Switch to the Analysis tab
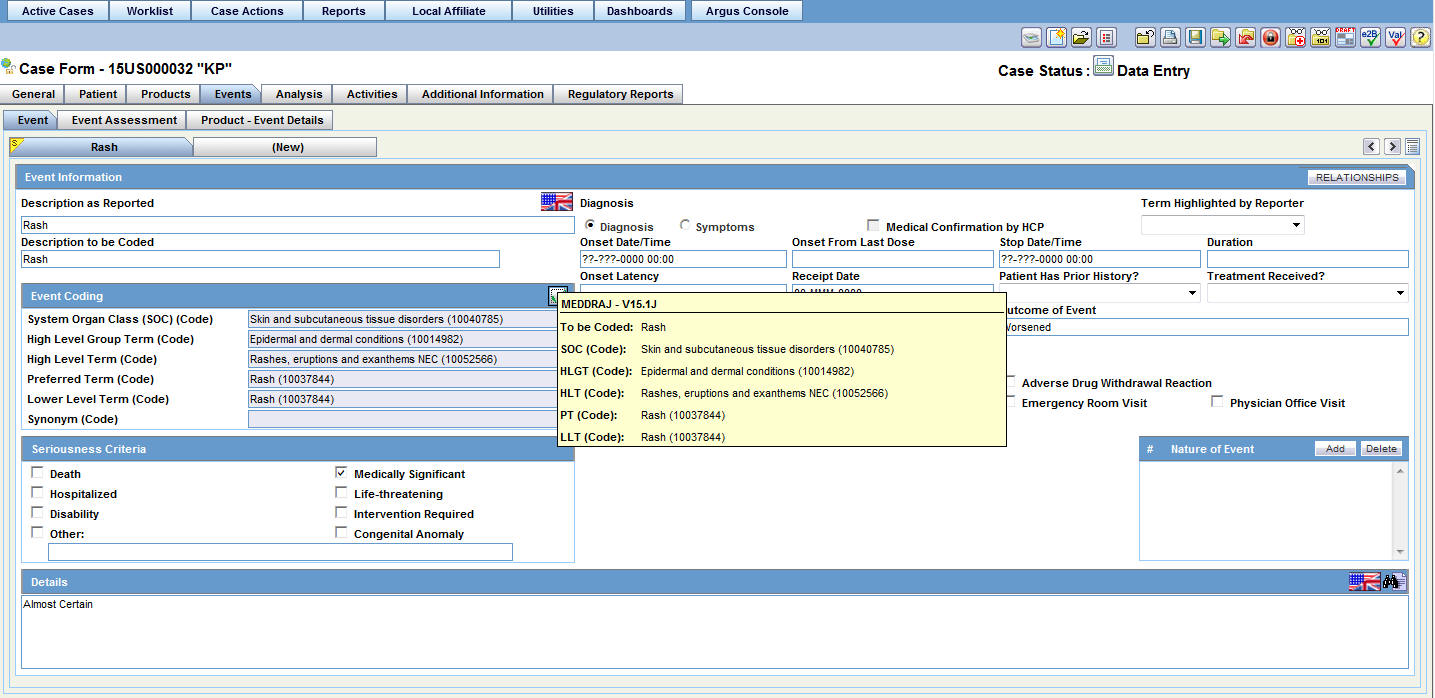Image resolution: width=1435 pixels, height=698 pixels. (x=299, y=94)
